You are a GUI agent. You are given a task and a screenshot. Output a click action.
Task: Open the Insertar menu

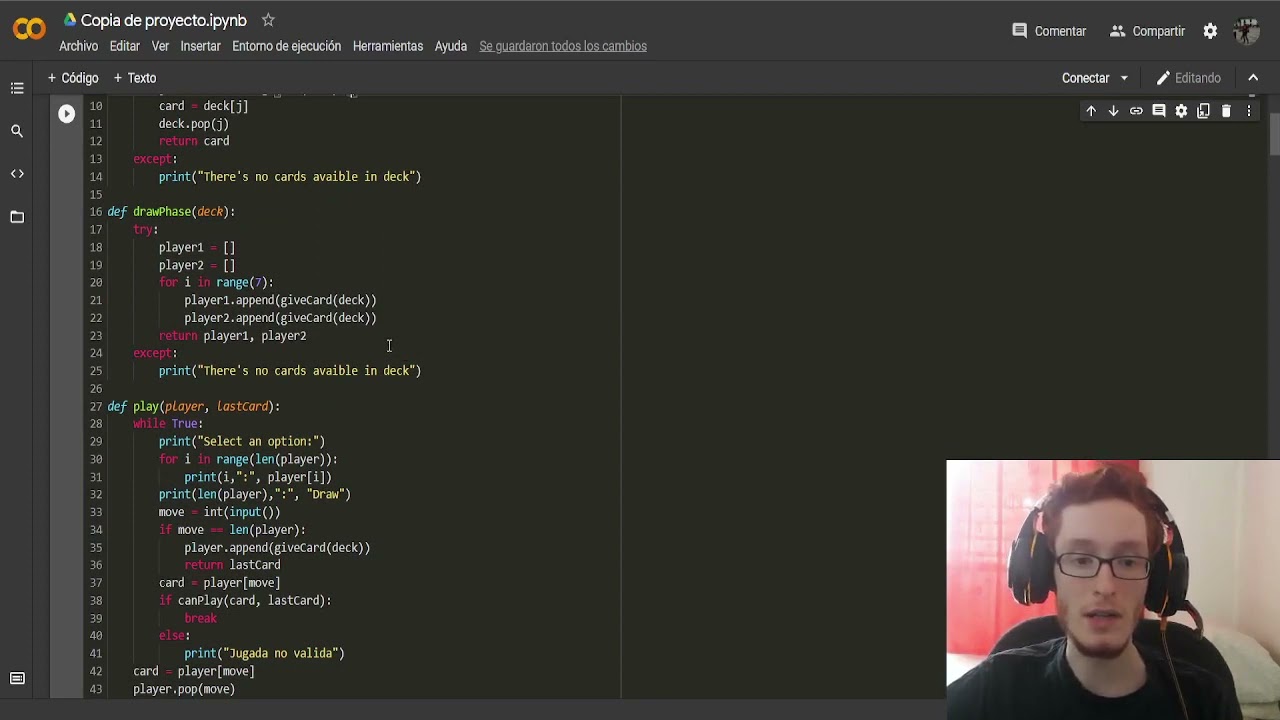pyautogui.click(x=200, y=46)
